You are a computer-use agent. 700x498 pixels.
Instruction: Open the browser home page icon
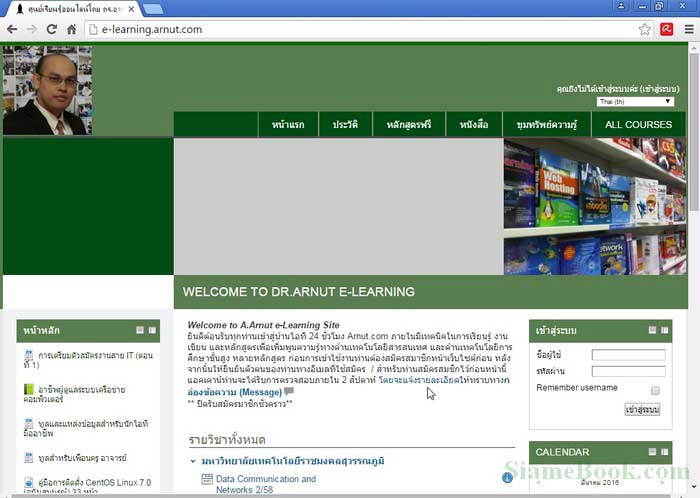71,29
